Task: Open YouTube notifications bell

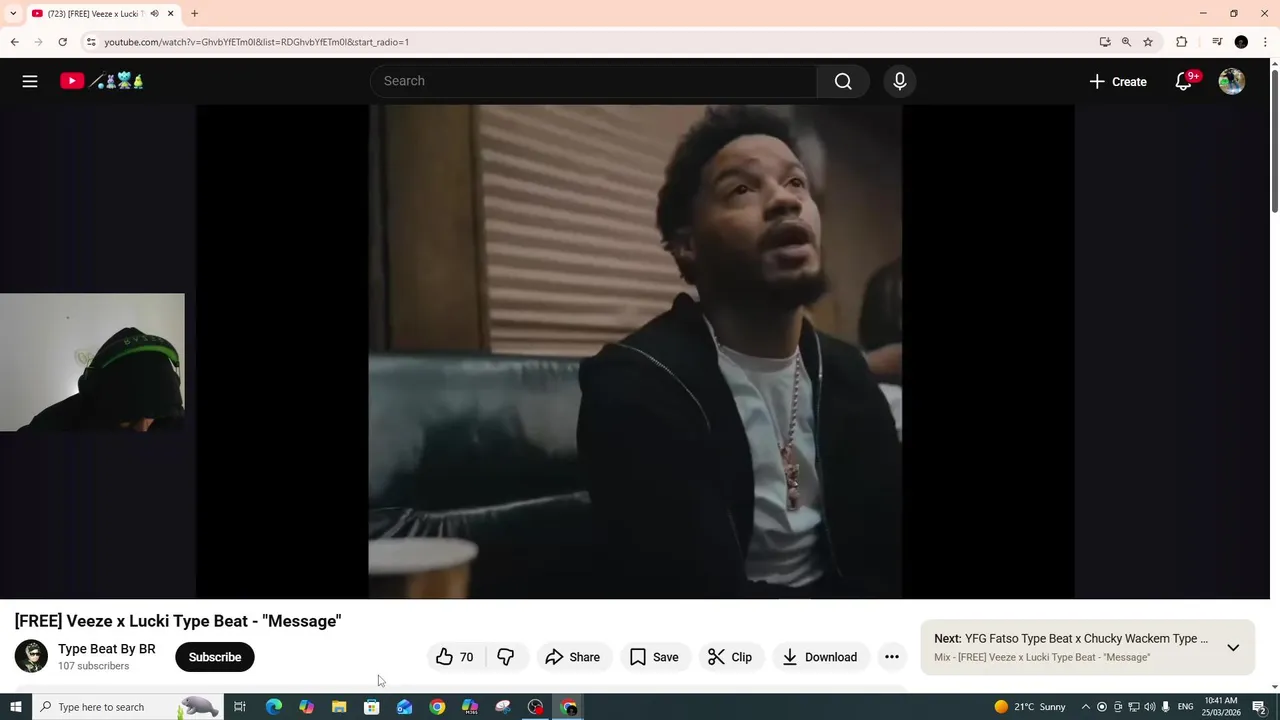Action: pos(1183,81)
